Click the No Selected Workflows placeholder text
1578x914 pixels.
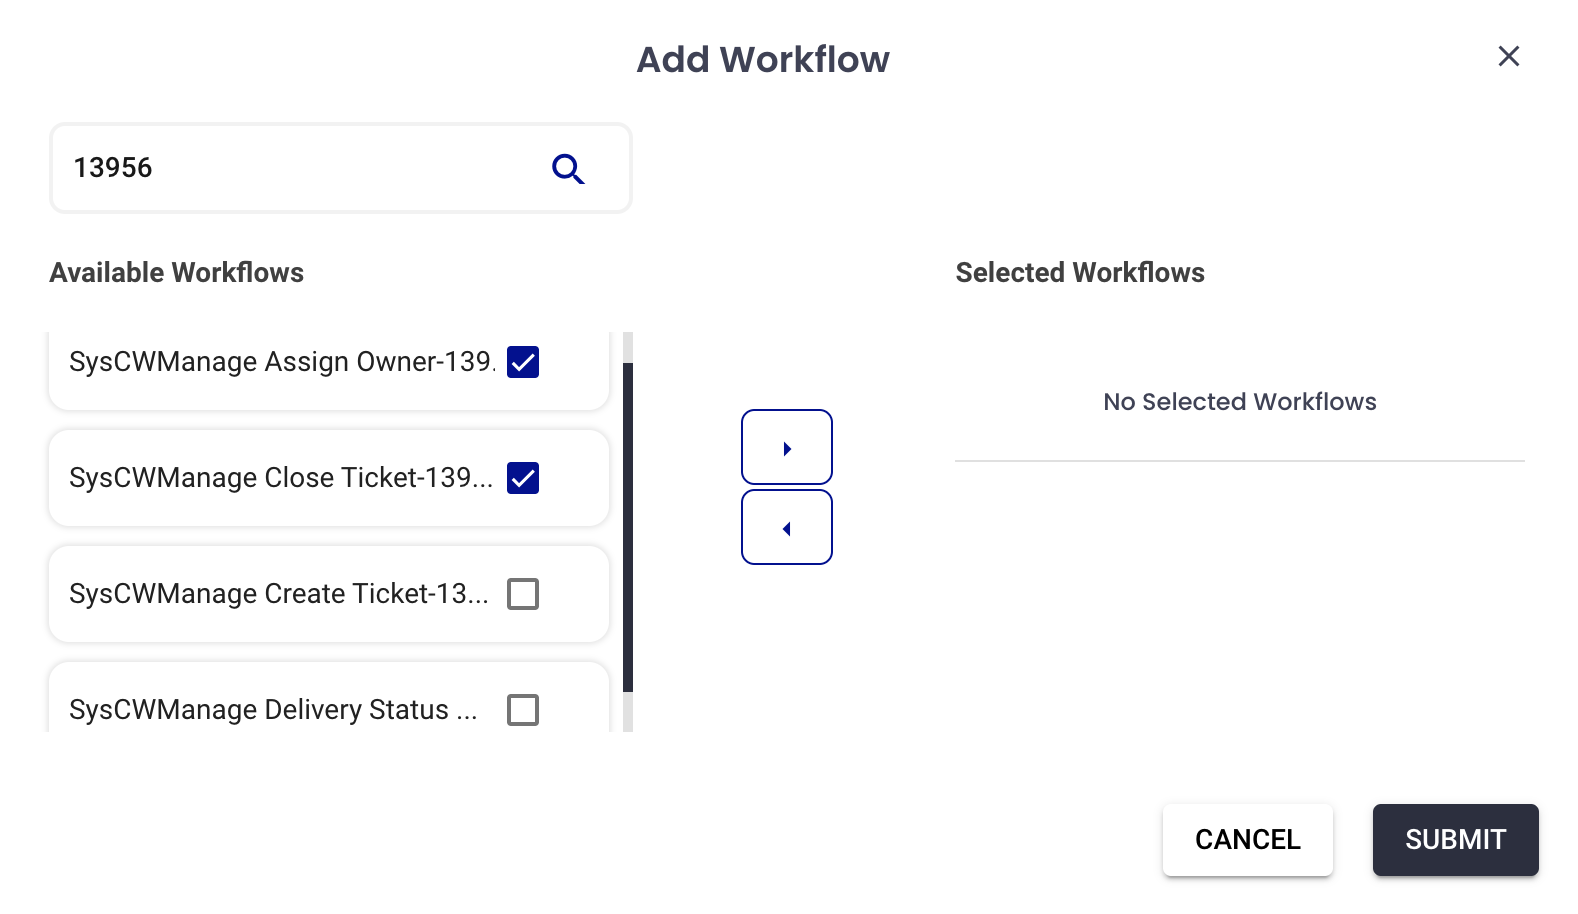pyautogui.click(x=1239, y=402)
